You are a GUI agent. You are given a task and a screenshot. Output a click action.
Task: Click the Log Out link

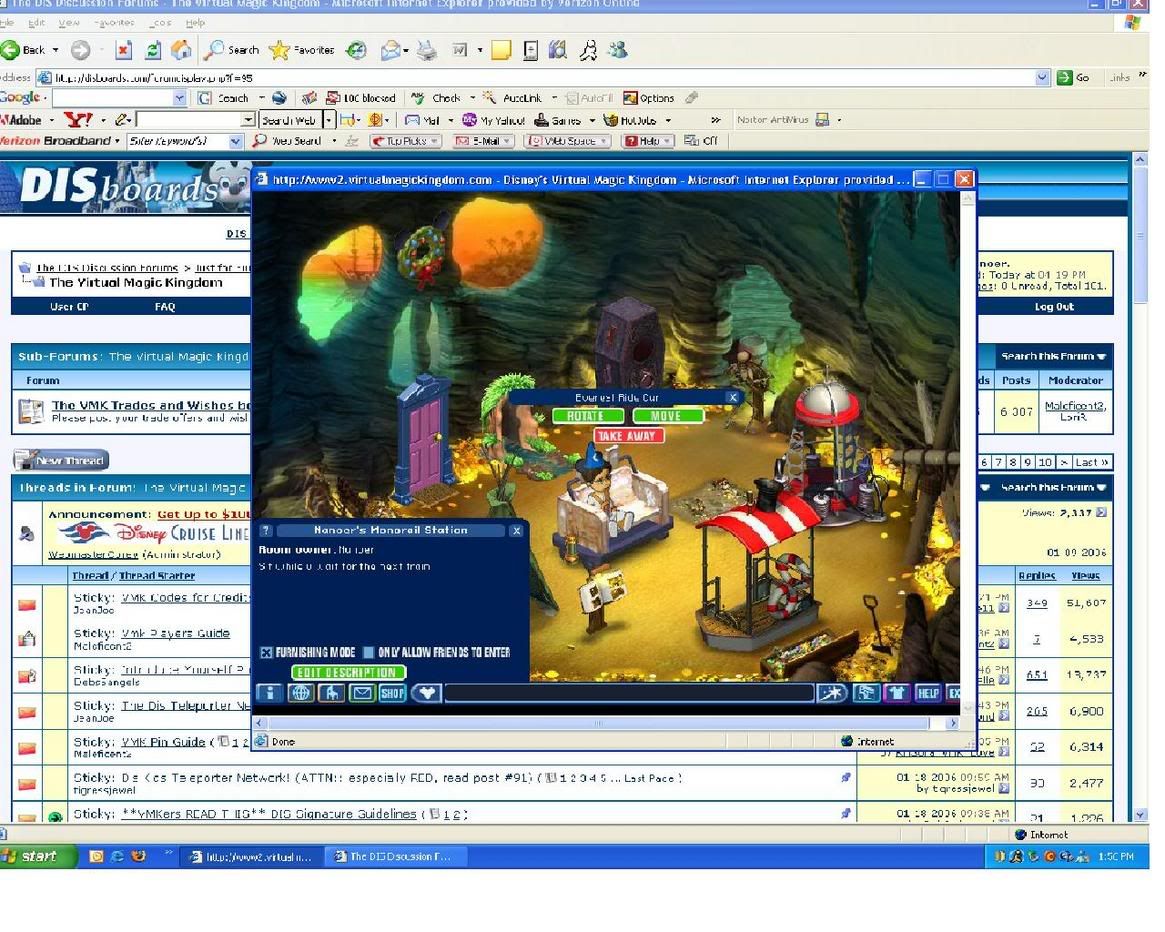click(1054, 307)
